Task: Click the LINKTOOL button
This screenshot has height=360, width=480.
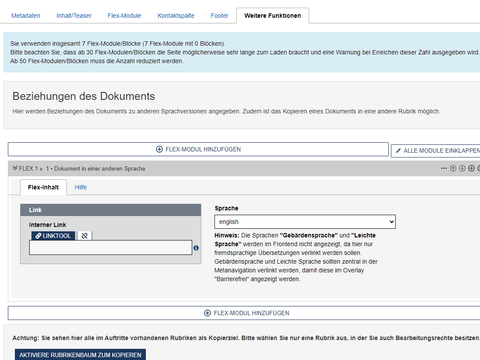Action: [x=53, y=236]
